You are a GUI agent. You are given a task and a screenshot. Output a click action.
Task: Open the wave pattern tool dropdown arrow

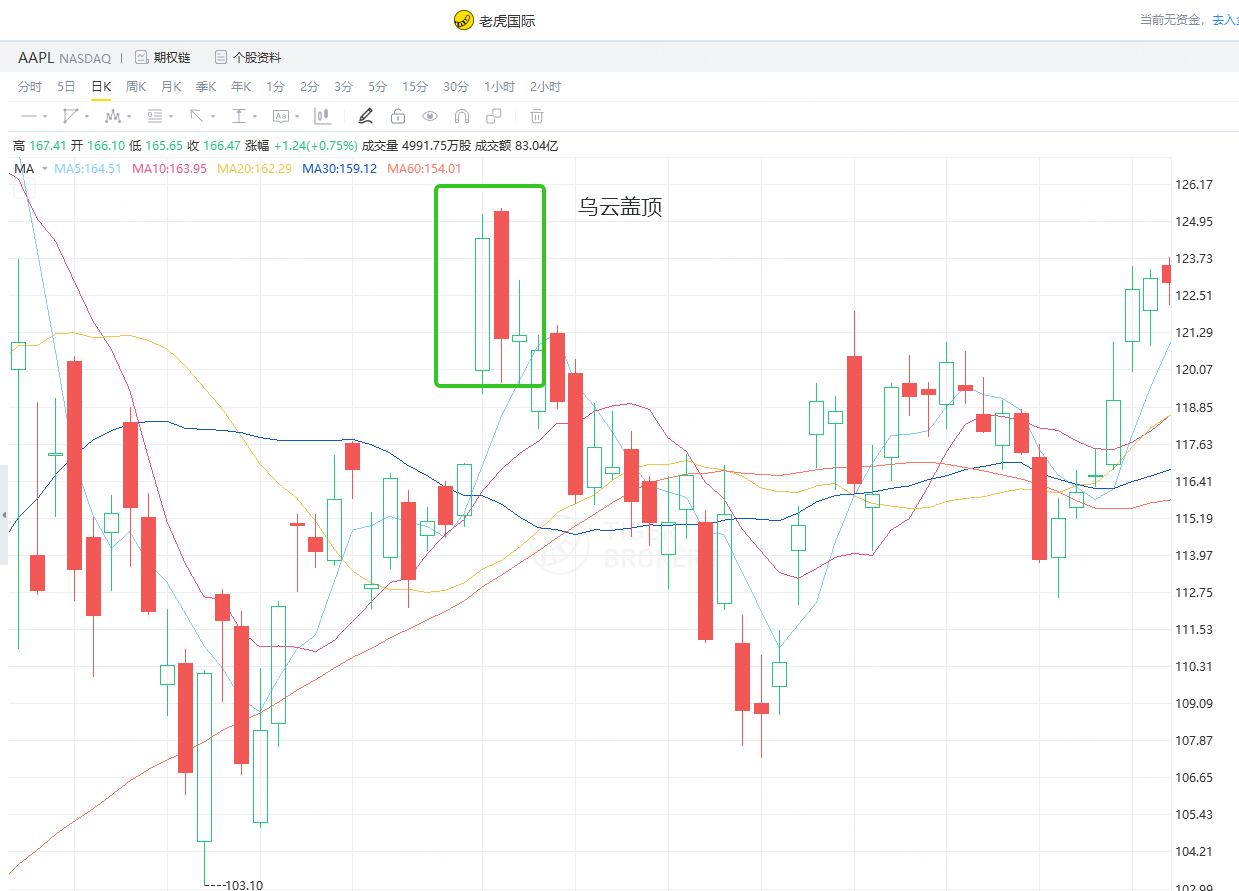(x=129, y=117)
